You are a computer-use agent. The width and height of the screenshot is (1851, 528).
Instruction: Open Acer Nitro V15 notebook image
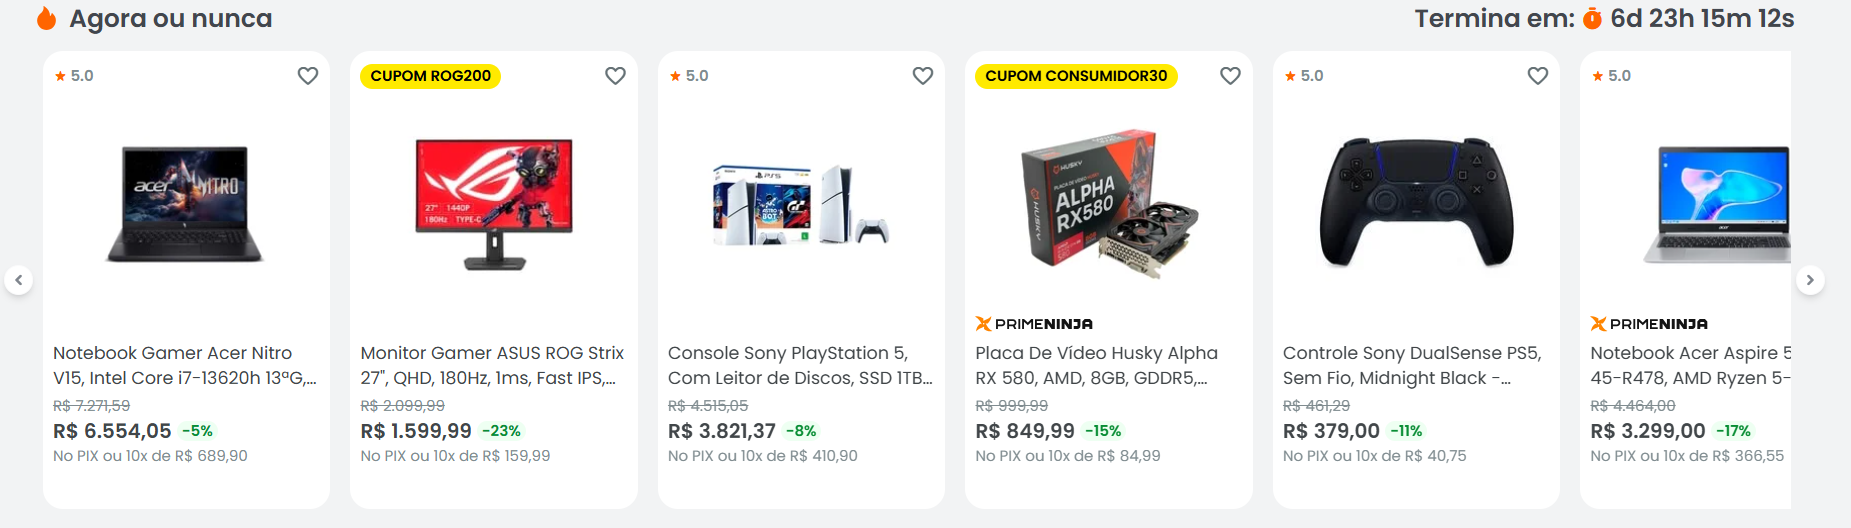186,205
